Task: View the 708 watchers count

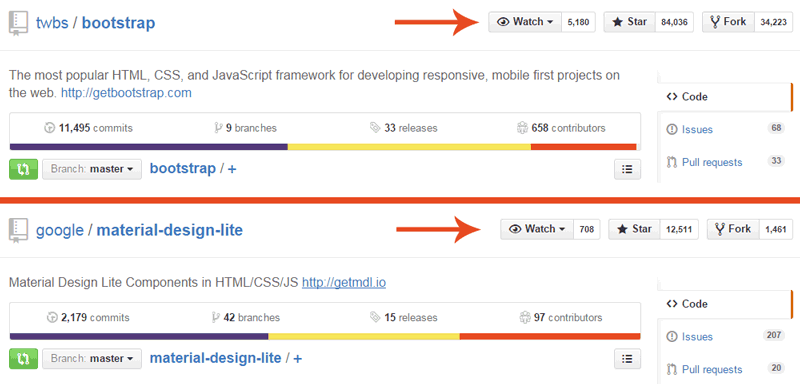Action: pos(587,229)
